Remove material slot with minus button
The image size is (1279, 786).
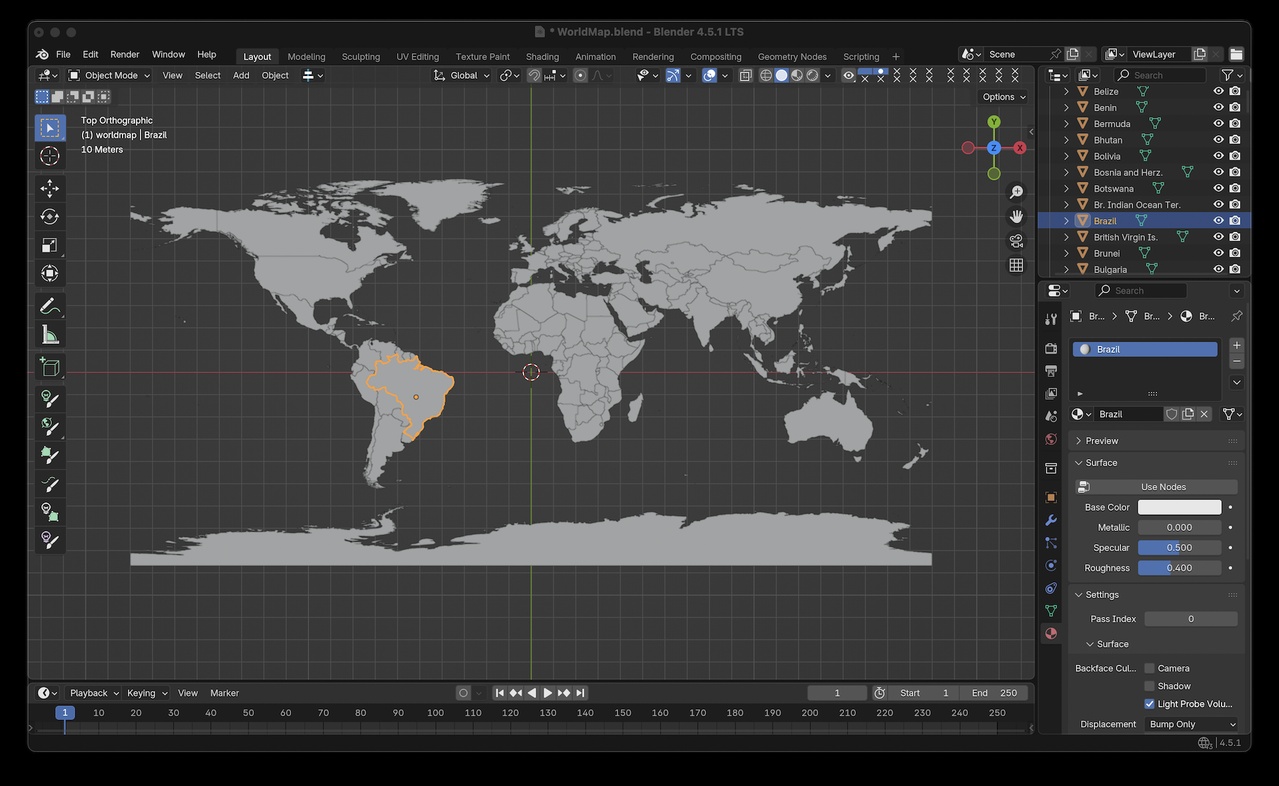coord(1237,361)
